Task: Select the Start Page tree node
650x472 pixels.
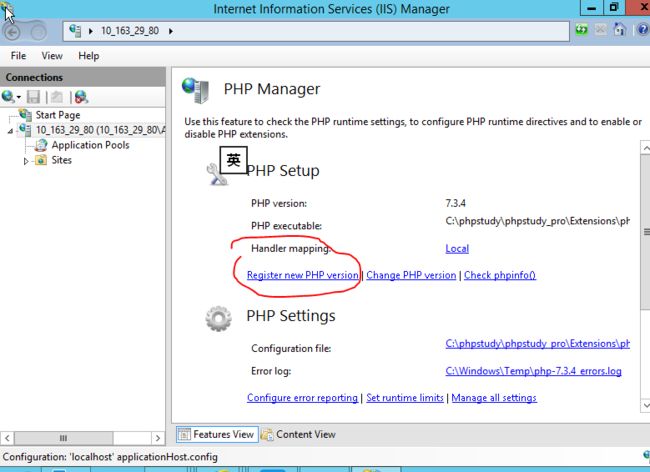Action: 58,115
